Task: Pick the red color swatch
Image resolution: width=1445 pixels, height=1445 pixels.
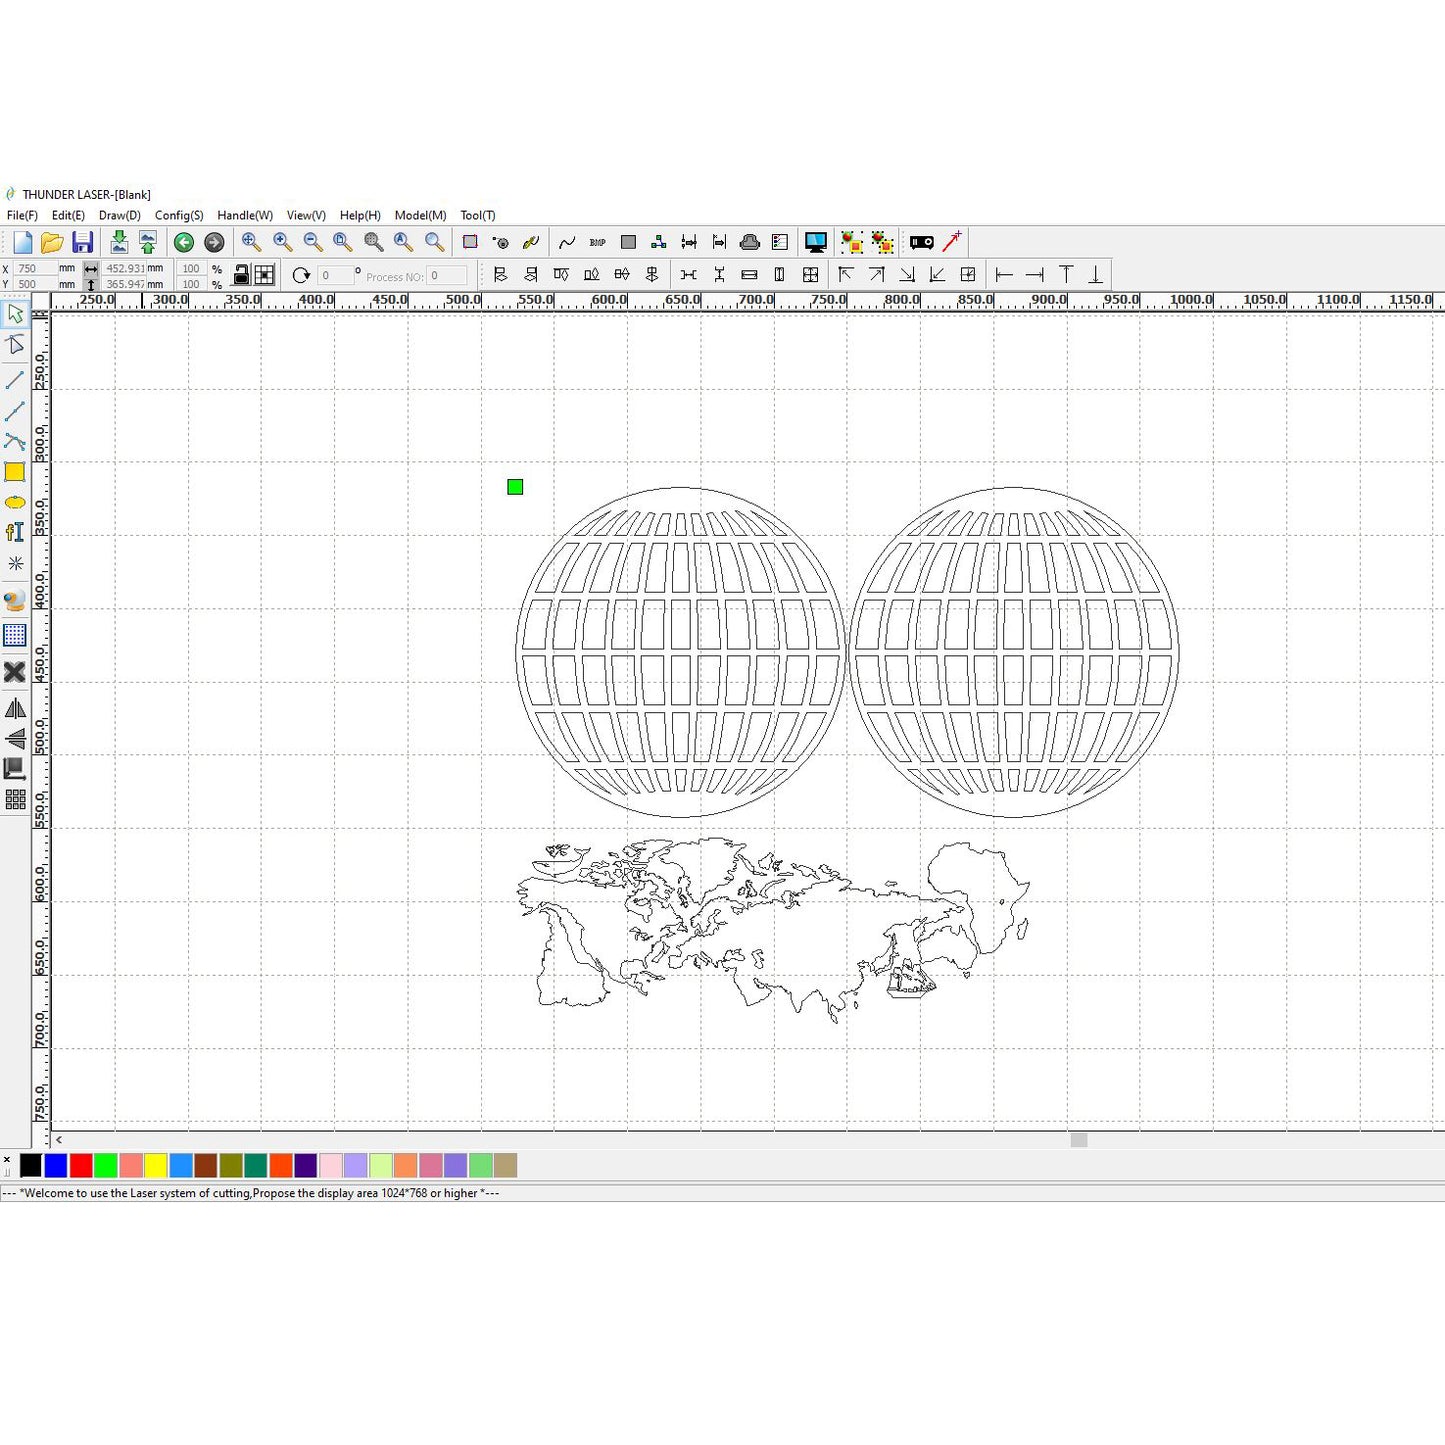Action: pyautogui.click(x=81, y=1165)
